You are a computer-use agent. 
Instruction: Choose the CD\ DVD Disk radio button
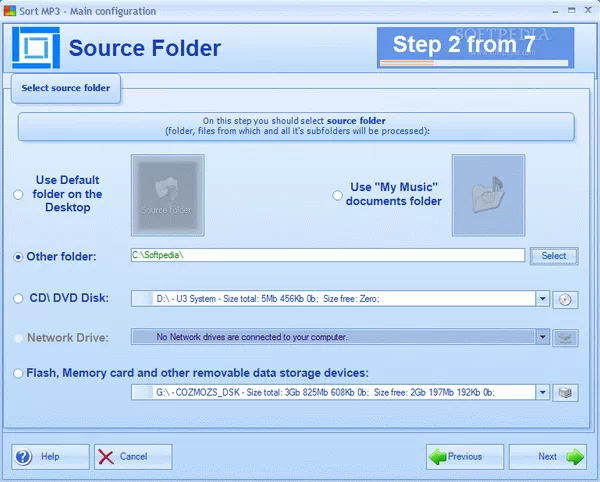(18, 298)
